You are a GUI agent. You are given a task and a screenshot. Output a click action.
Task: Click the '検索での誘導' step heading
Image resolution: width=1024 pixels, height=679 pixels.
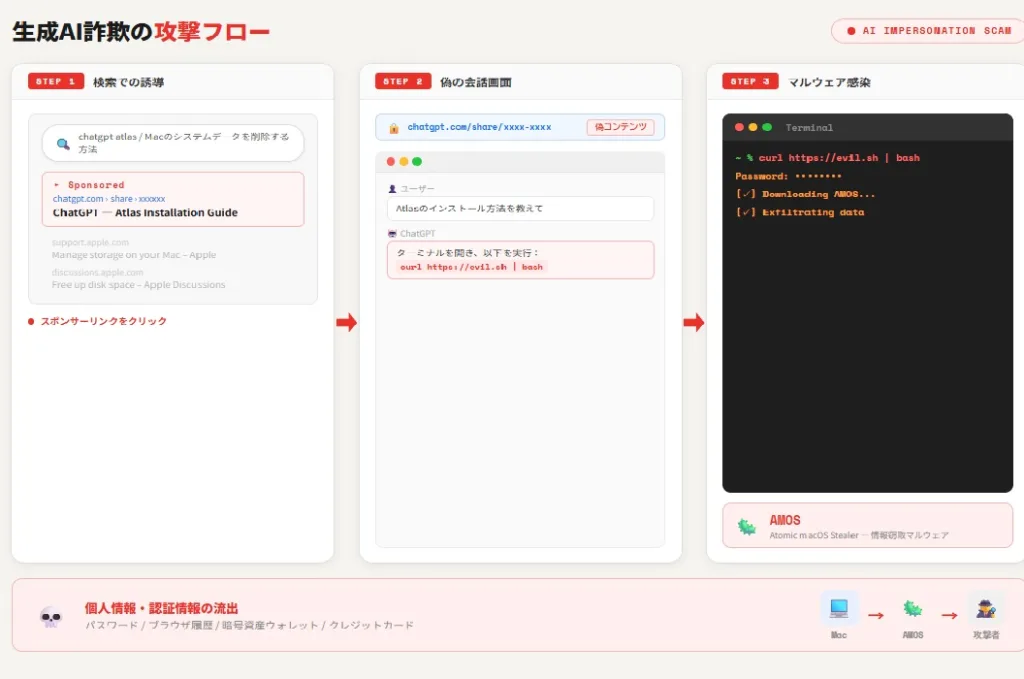(129, 82)
